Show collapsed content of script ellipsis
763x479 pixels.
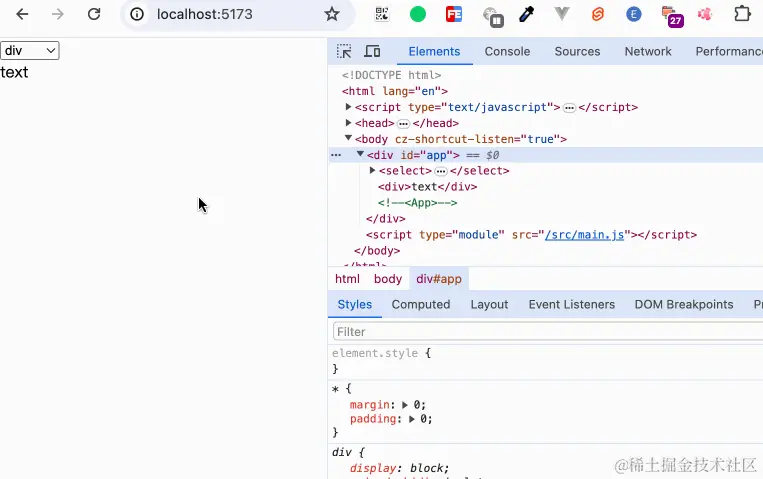[569, 108]
